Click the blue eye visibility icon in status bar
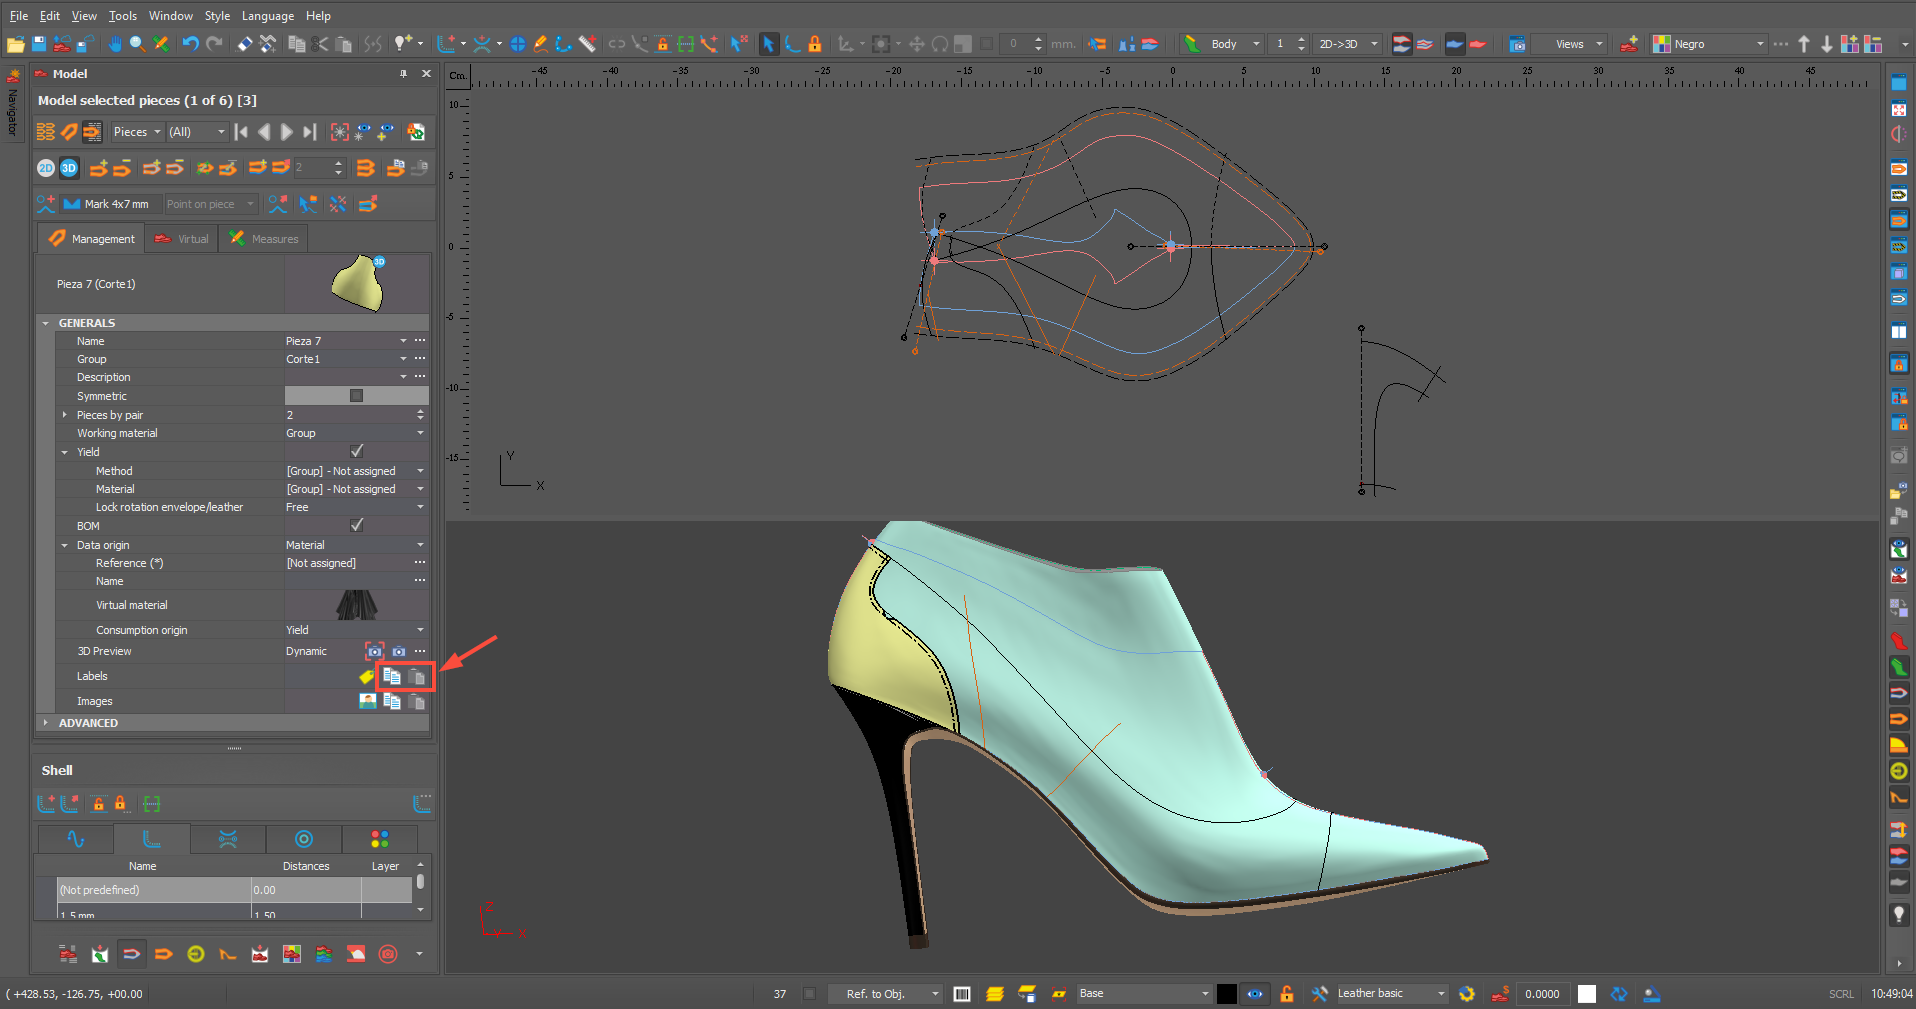 (x=1255, y=994)
